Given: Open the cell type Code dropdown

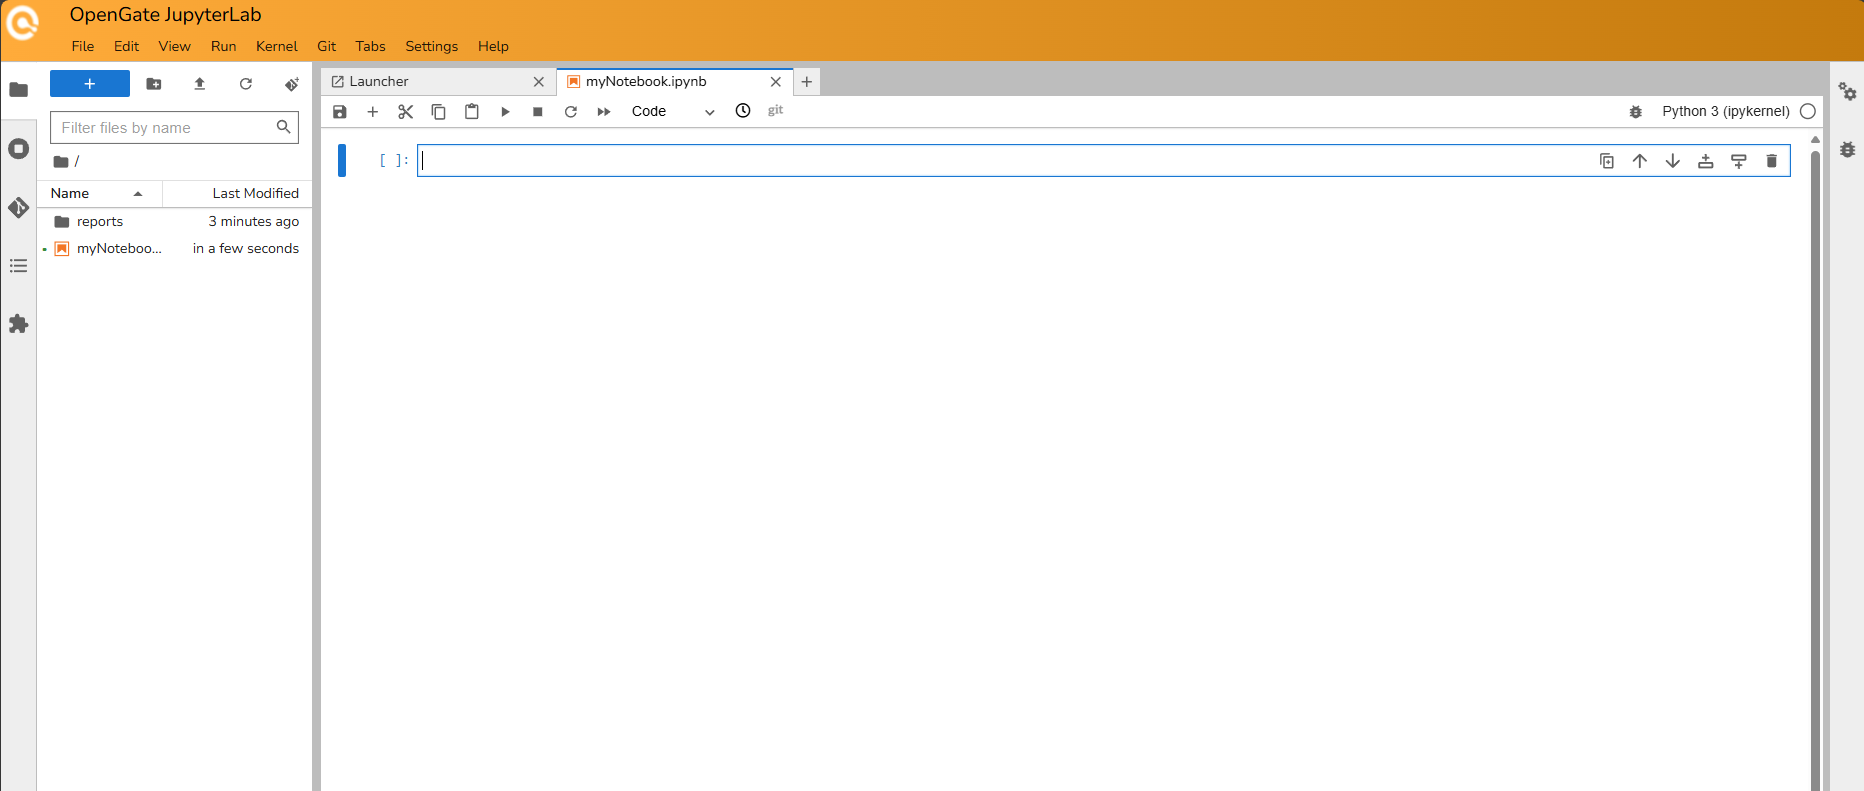Looking at the screenshot, I should [x=672, y=112].
